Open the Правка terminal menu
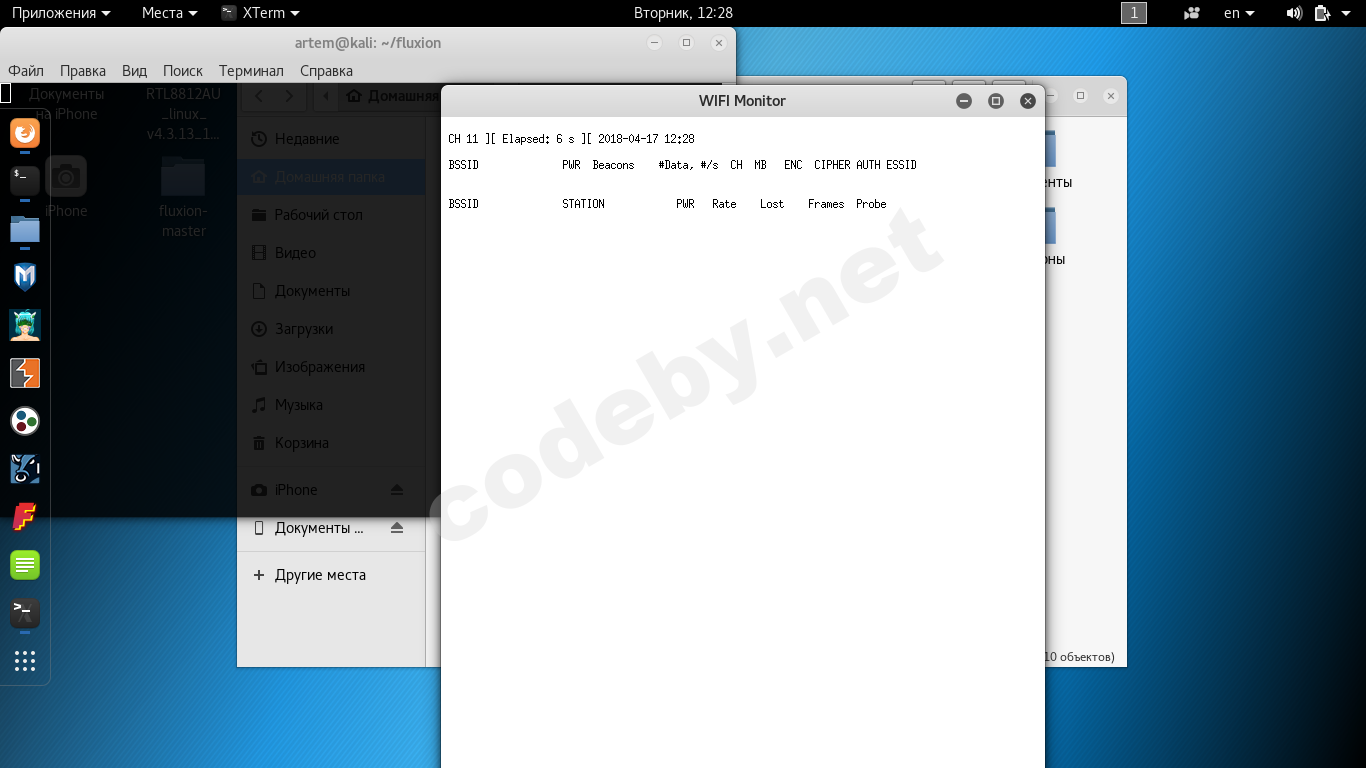 tap(83, 71)
